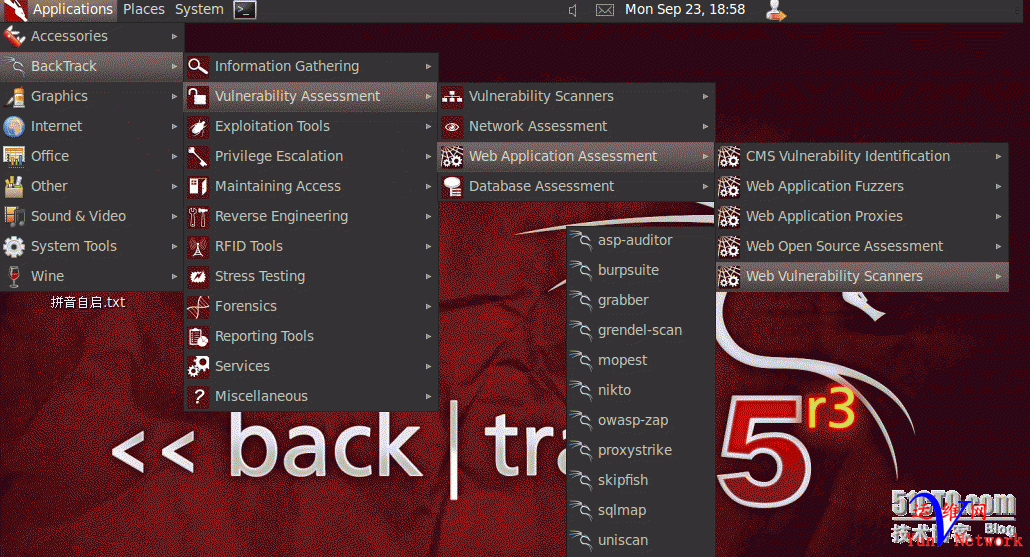The width and height of the screenshot is (1030, 557).
Task: Select BackTrack menu entry
Action: click(x=92, y=66)
